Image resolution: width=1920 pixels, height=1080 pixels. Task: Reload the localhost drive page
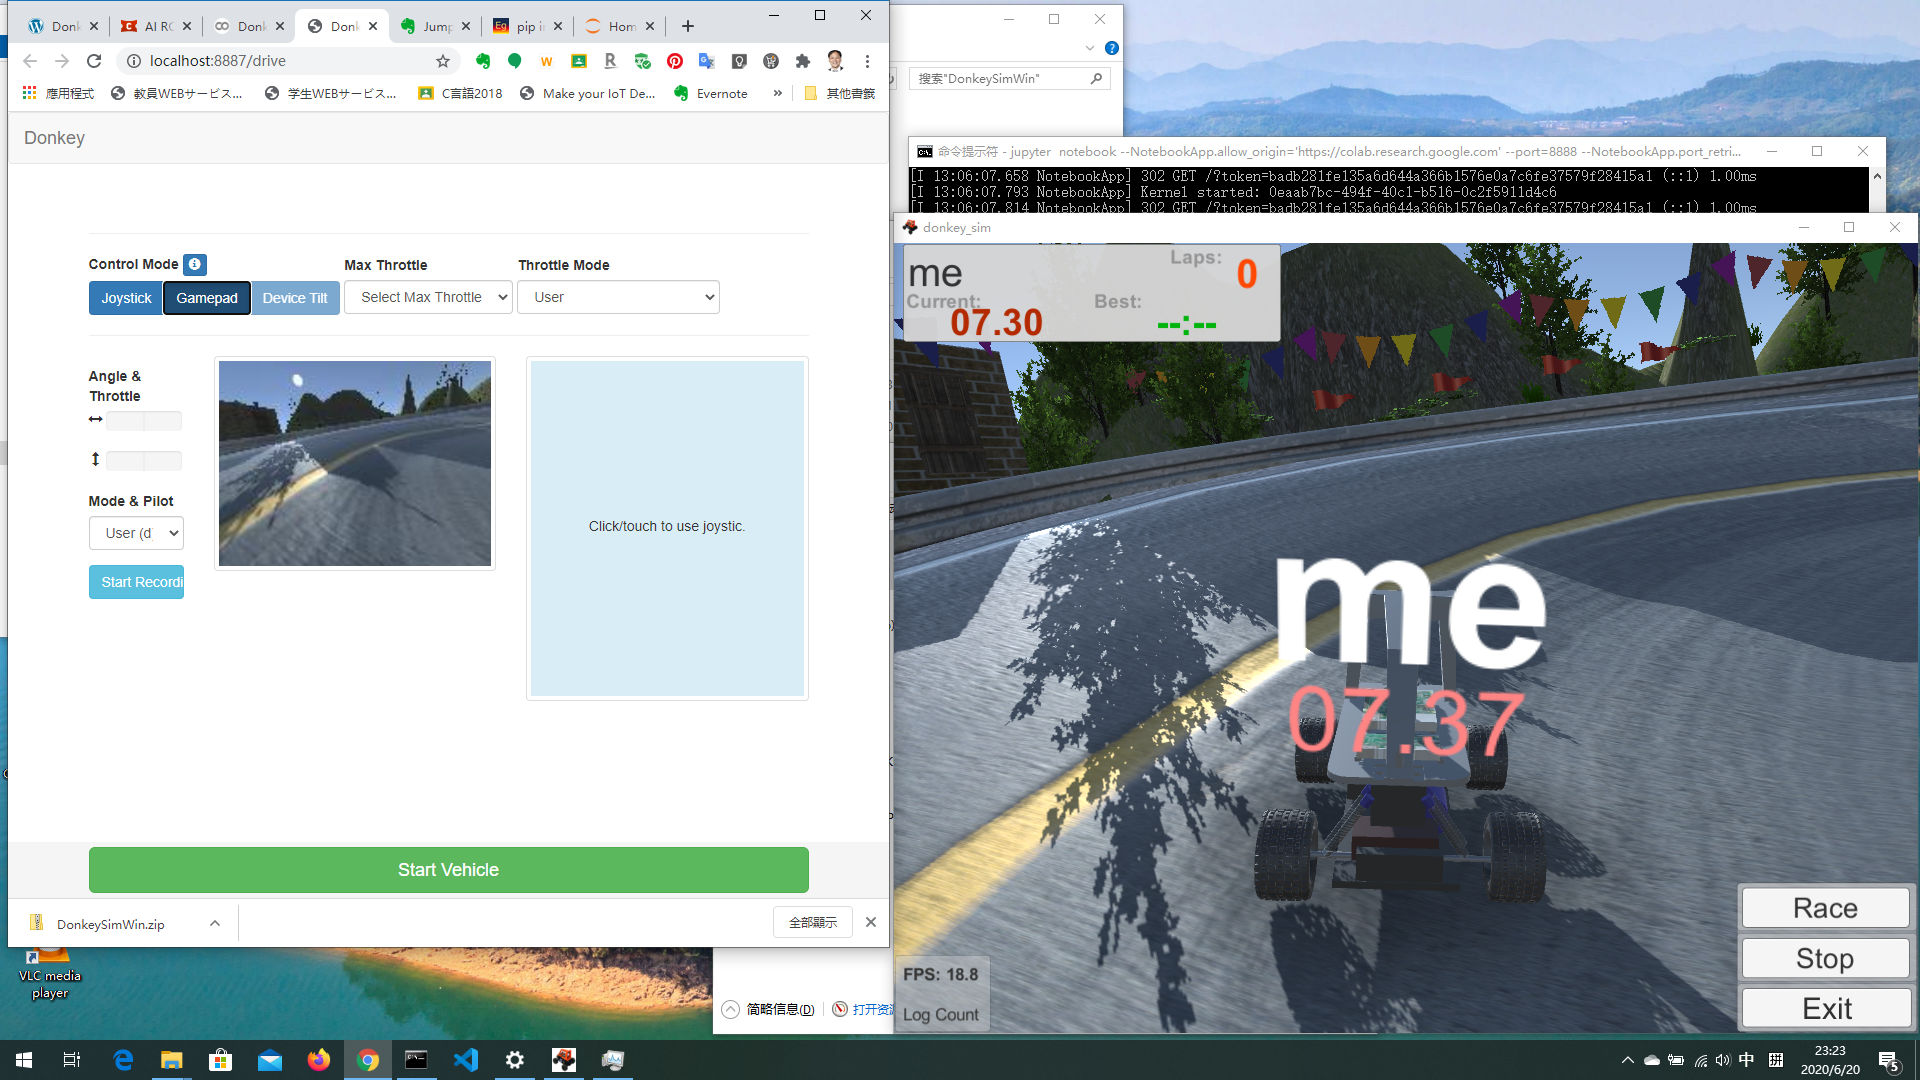click(94, 61)
